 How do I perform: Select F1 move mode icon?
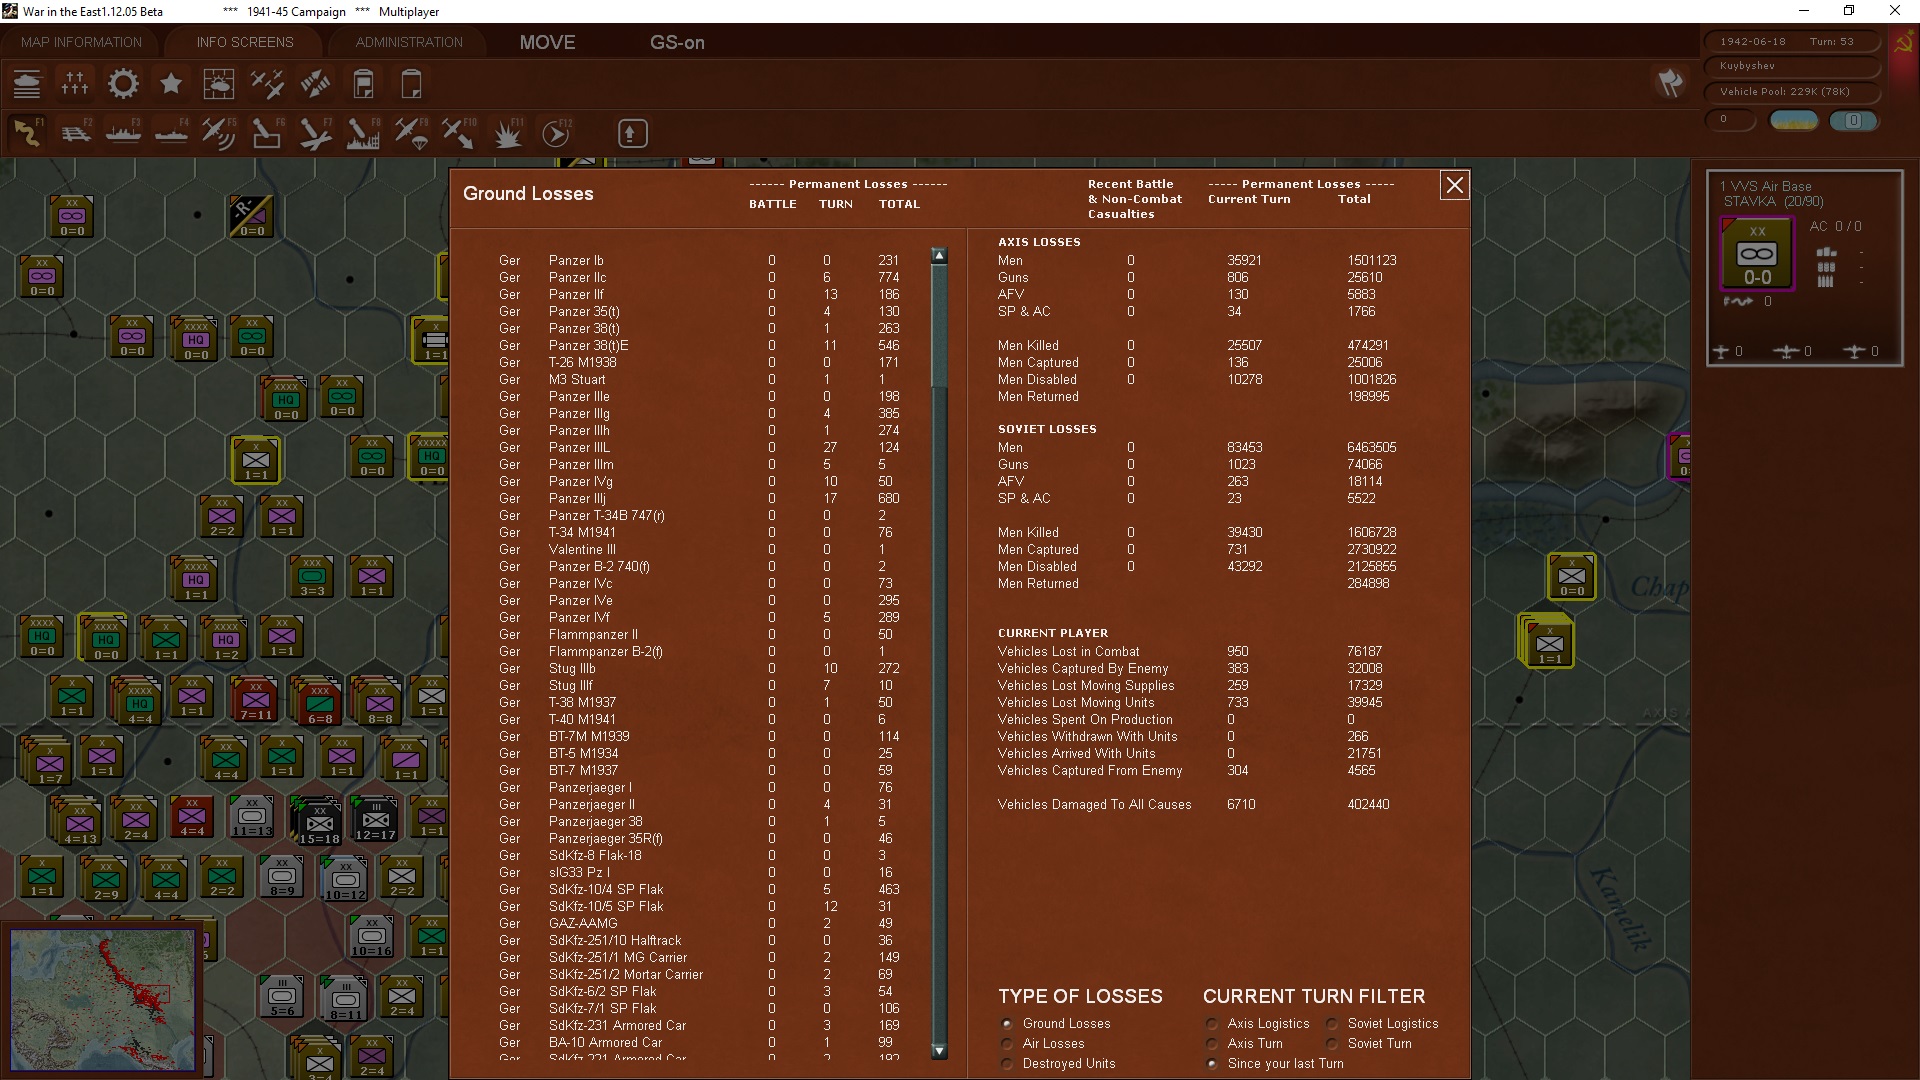tap(27, 133)
